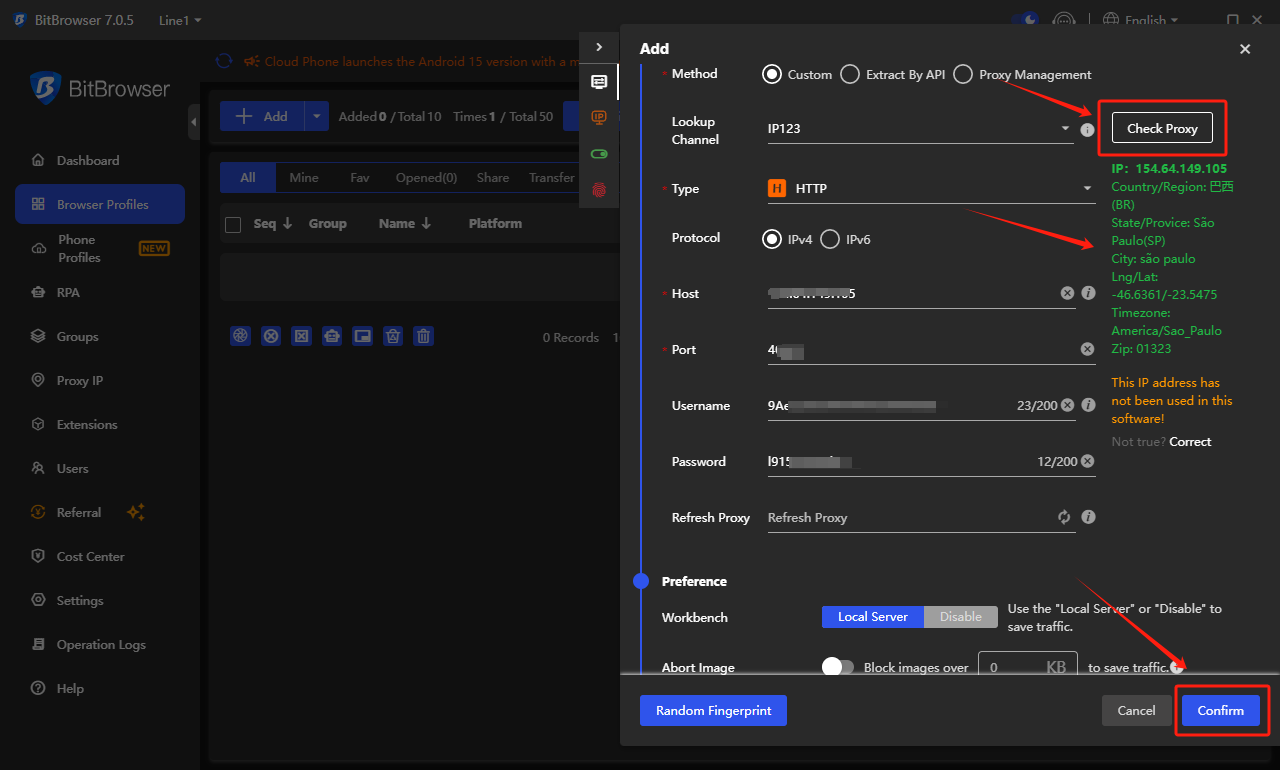Viewport: 1280px width, 770px height.
Task: Click the refresh icon in Refresh Proxy field
Action: pos(1064,517)
